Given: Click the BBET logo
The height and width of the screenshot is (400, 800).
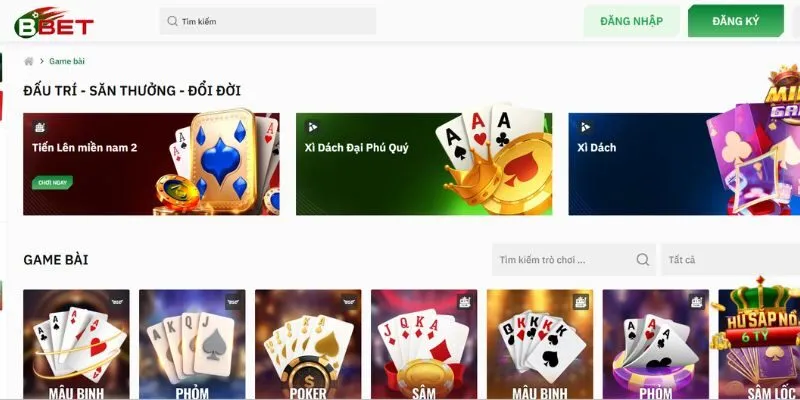Looking at the screenshot, I should tap(54, 23).
